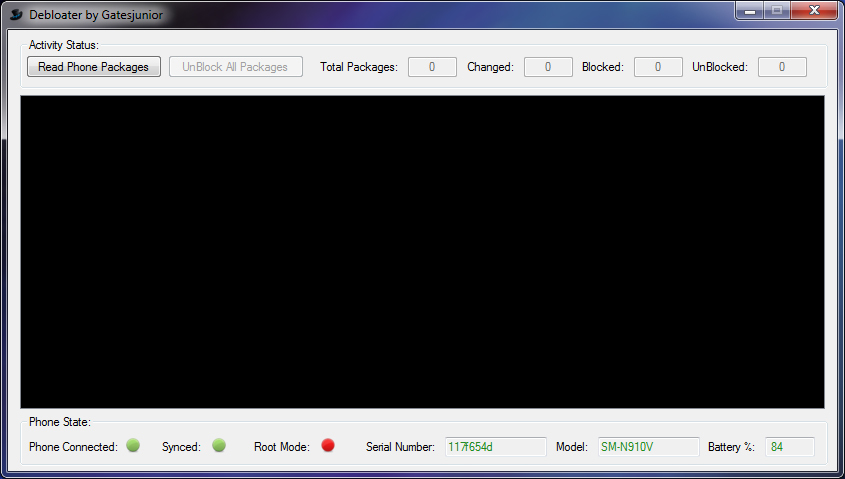Click the green Phone Connected indicator
The image size is (845, 479).
click(x=133, y=445)
